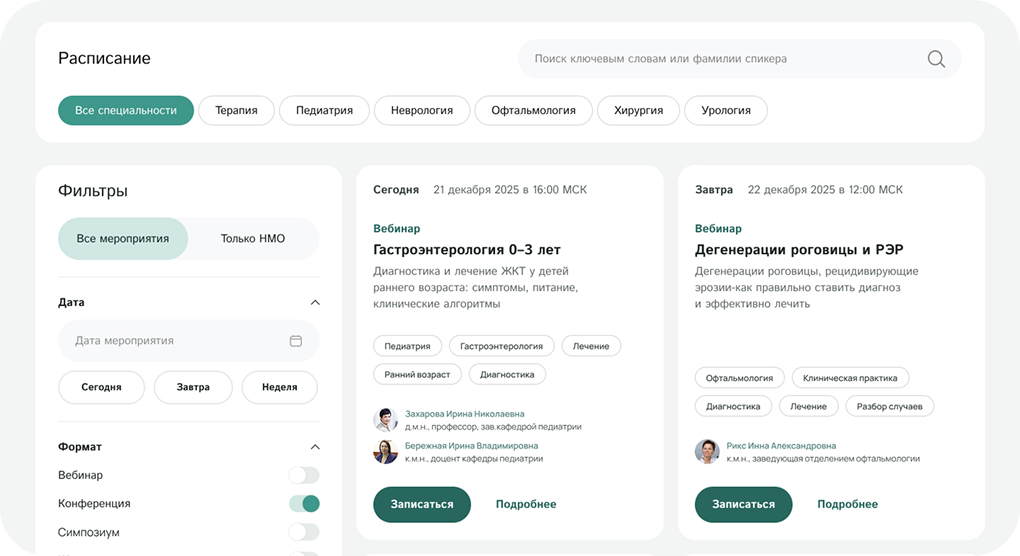This screenshot has width=1020, height=556.
Task: Open Подробнее for Гастроэнтерология 0–3 лет
Action: (526, 505)
